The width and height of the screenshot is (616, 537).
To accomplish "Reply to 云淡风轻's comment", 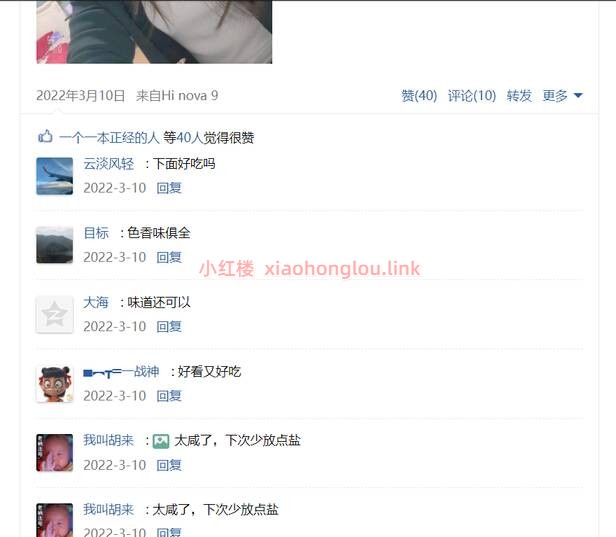I will [x=169, y=188].
